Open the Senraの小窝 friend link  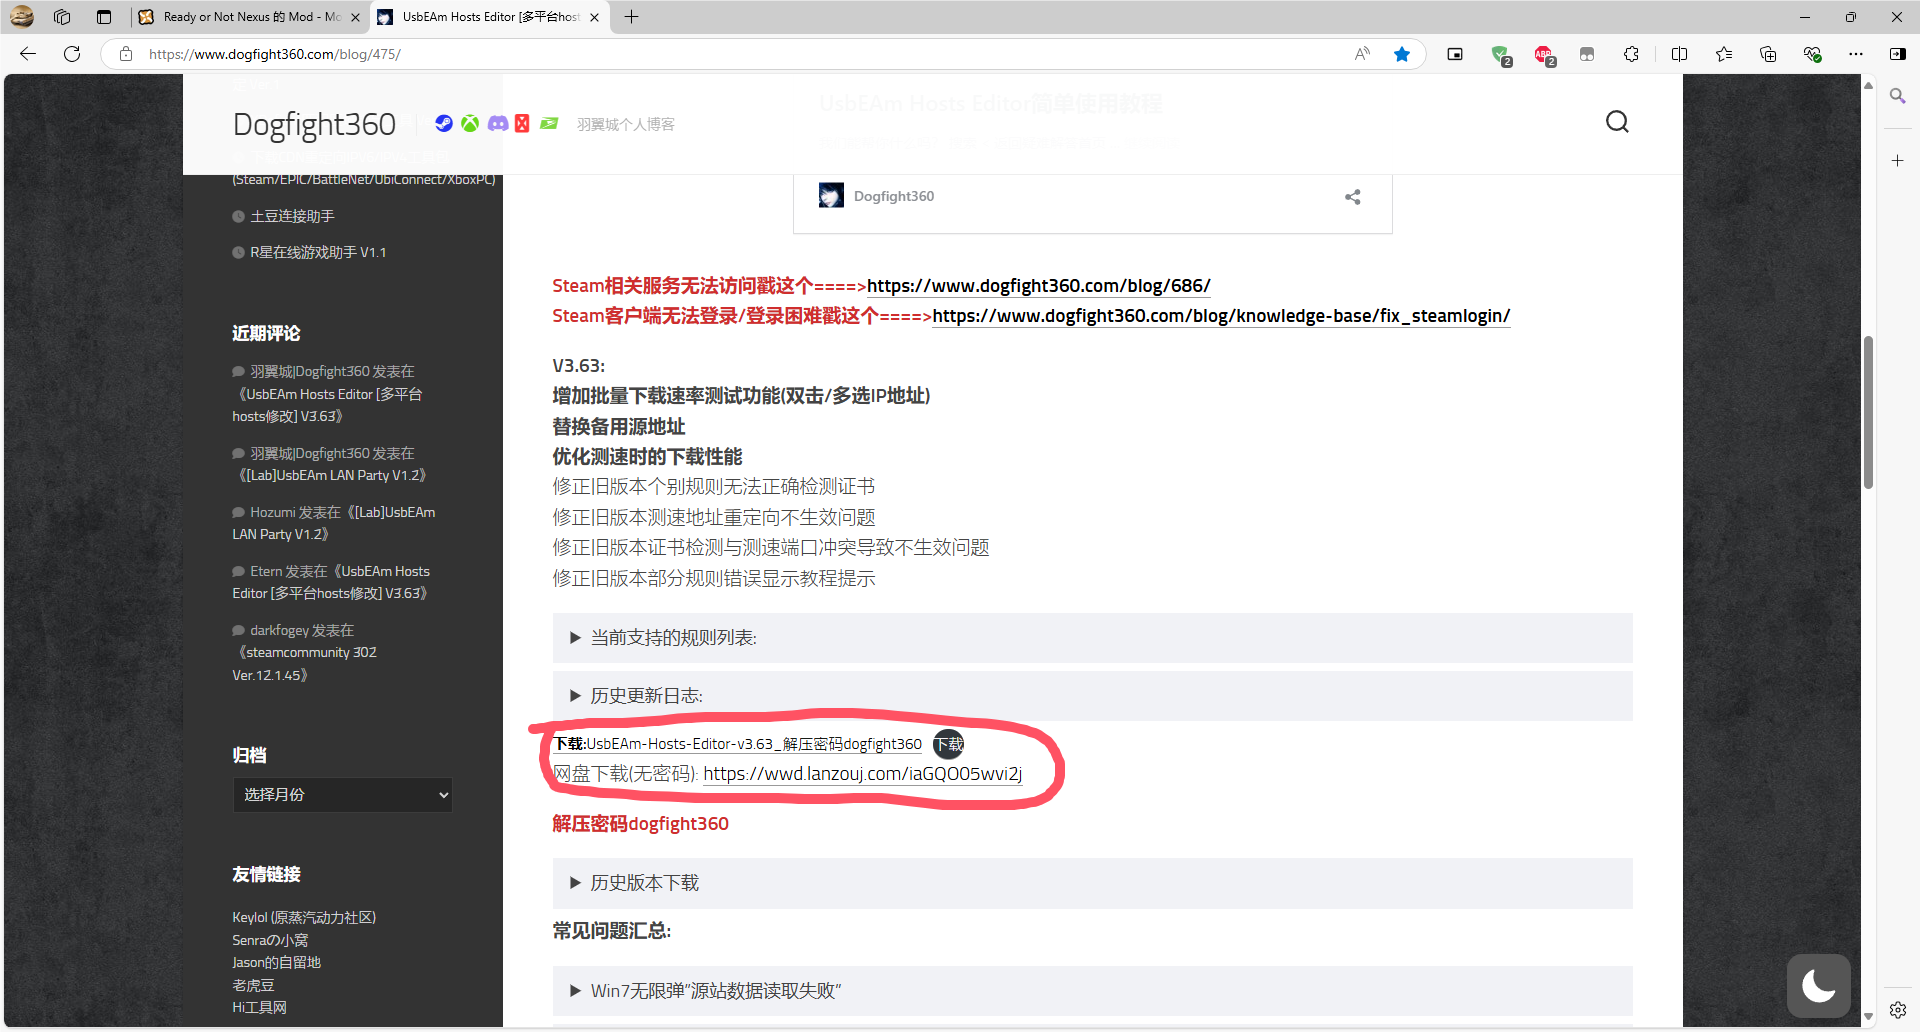coord(270,940)
